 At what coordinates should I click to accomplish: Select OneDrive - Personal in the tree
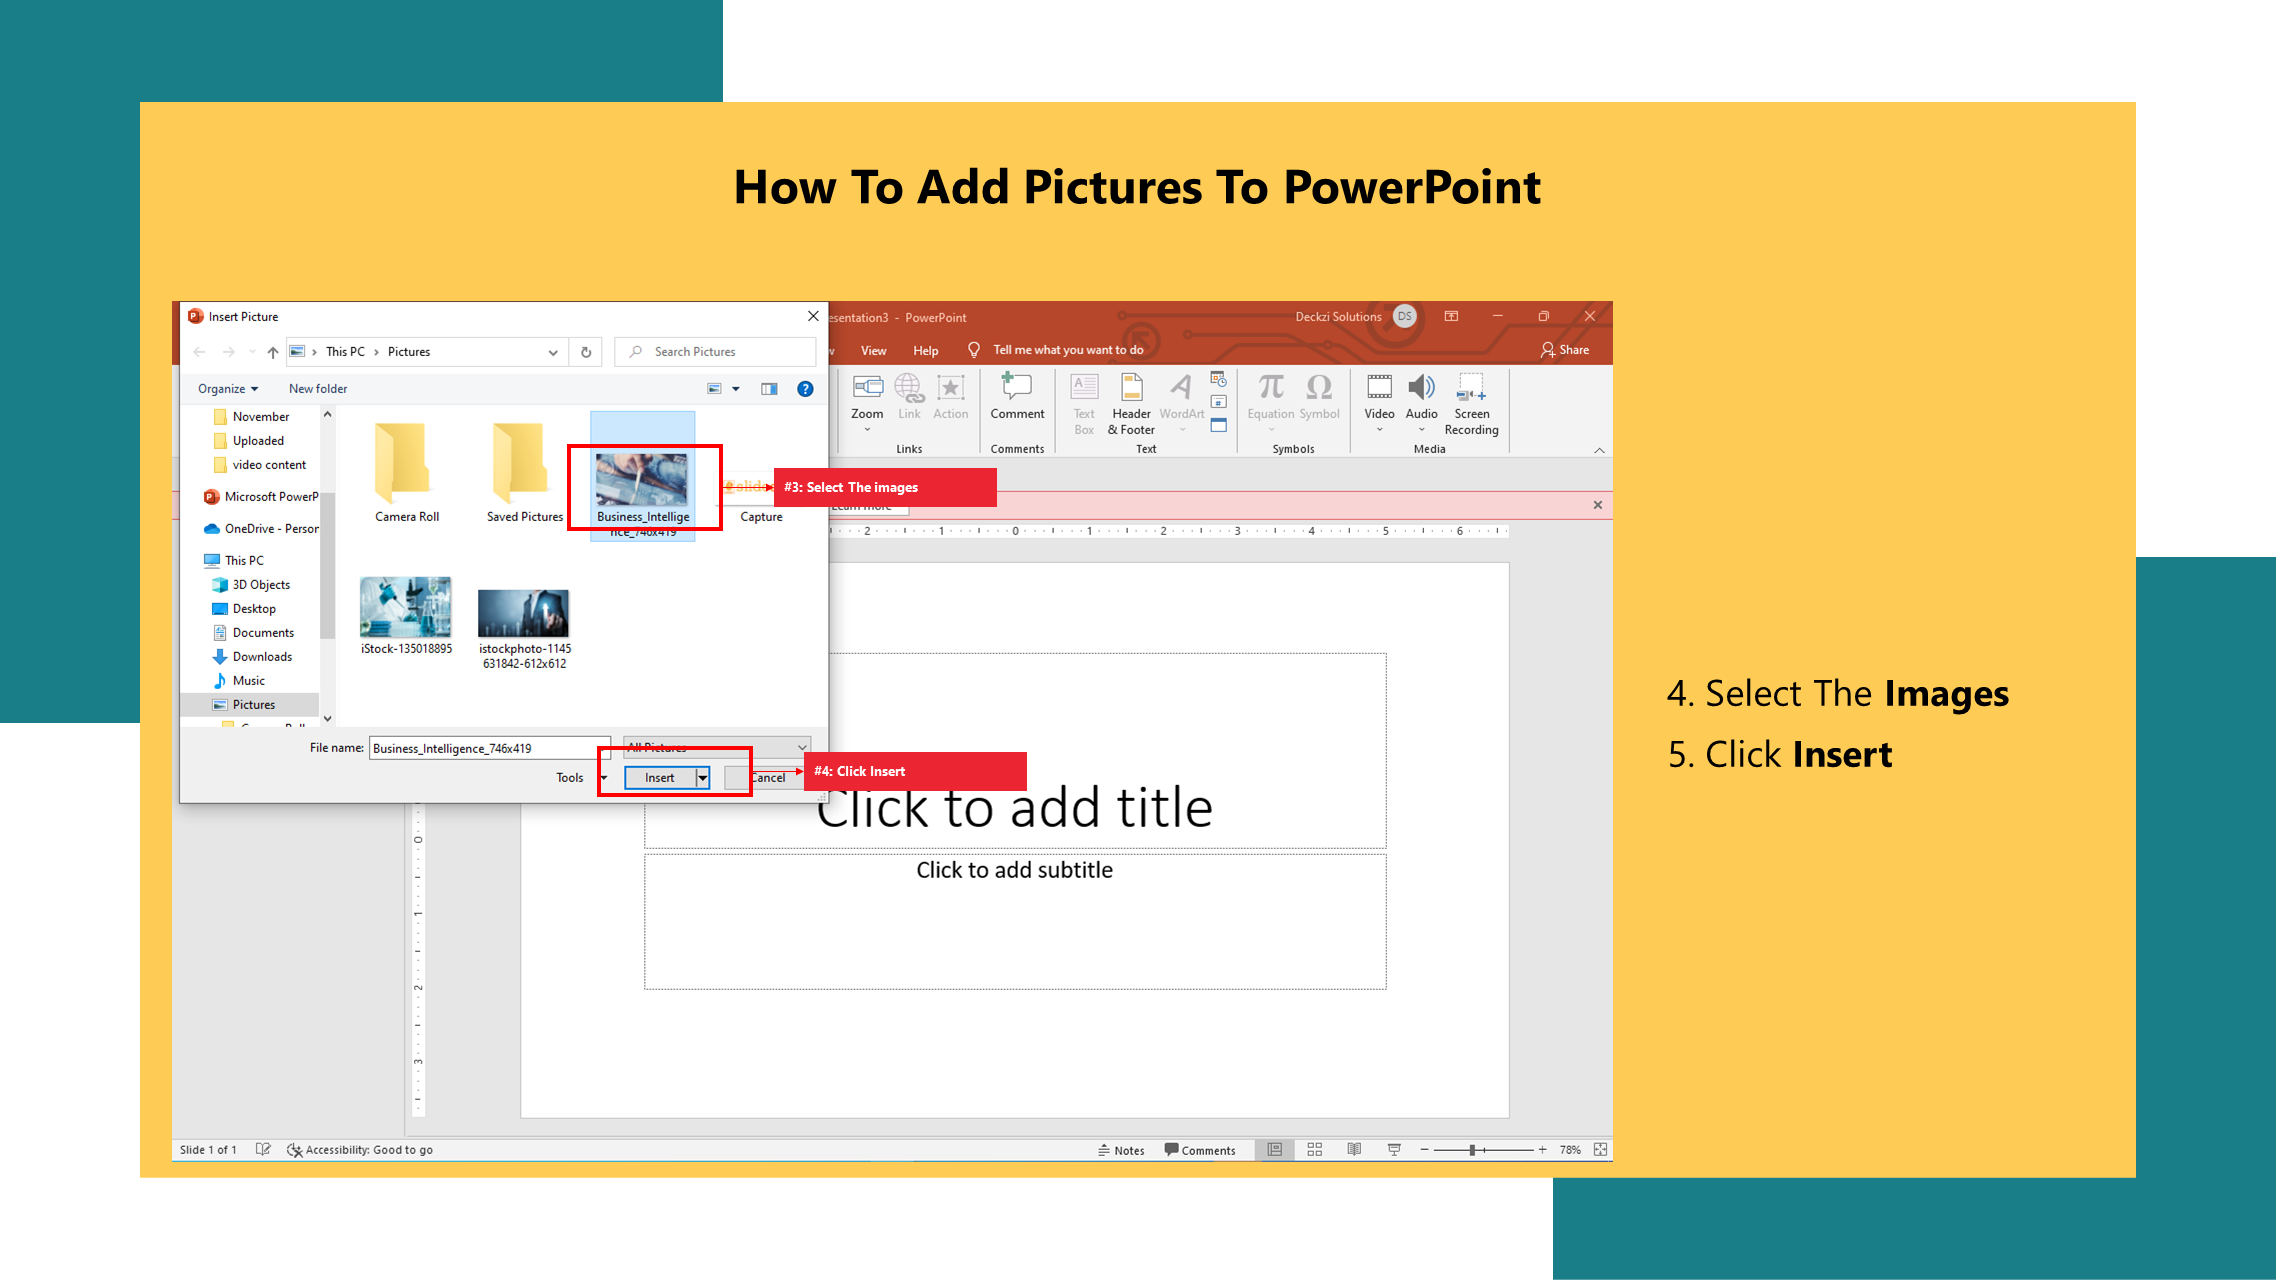(x=261, y=529)
